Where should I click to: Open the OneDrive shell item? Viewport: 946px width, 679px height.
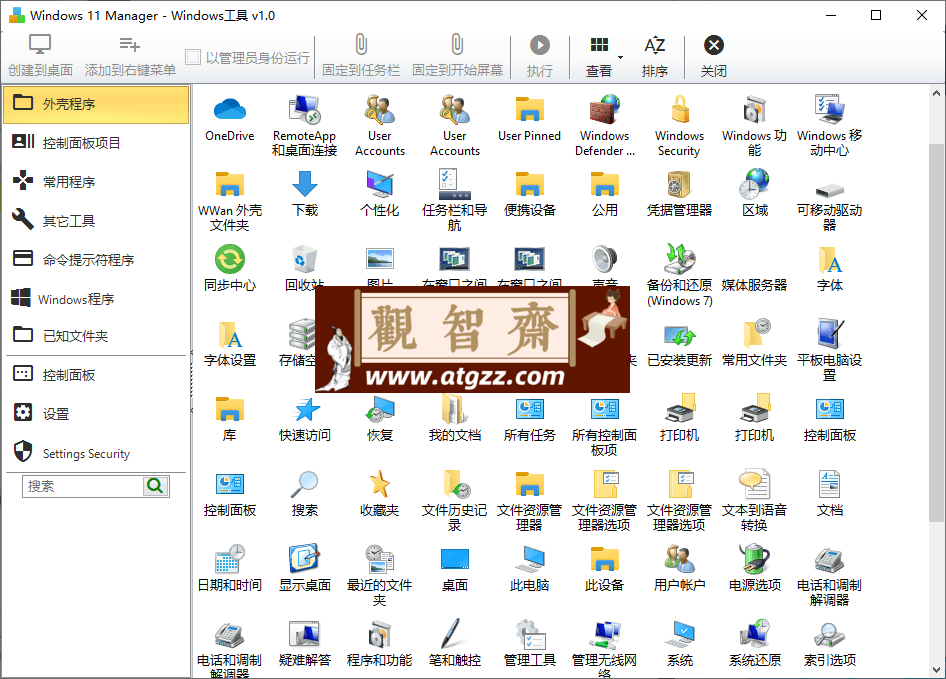[229, 110]
